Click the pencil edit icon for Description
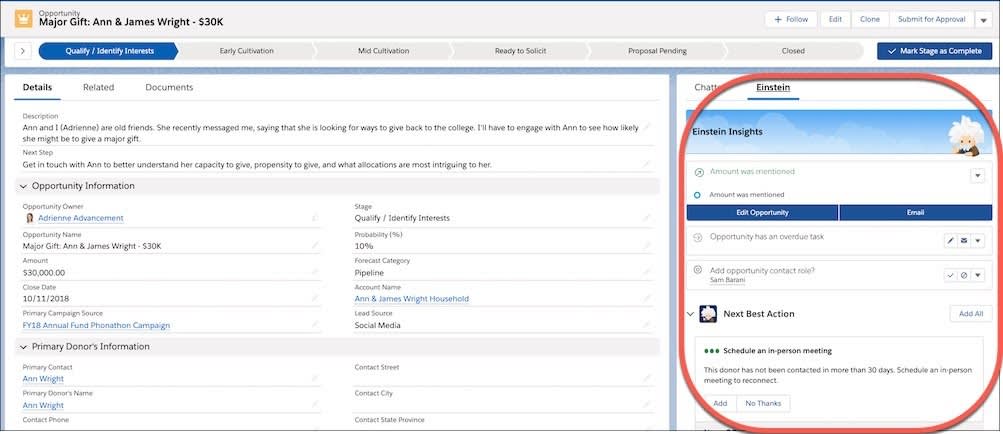The height and width of the screenshot is (434, 1003). tap(646, 127)
